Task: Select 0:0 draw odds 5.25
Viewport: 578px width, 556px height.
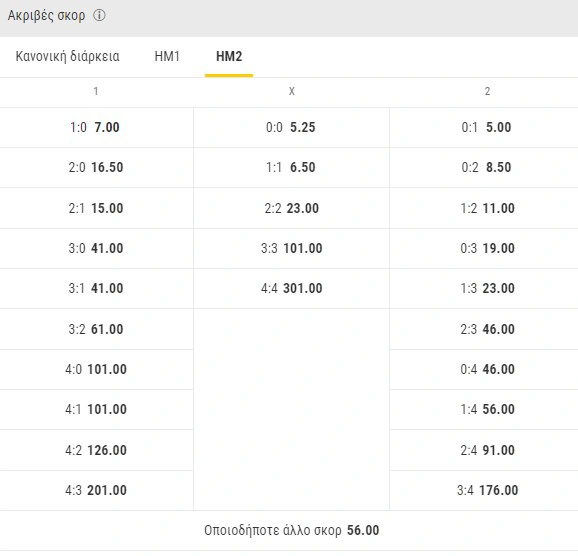Action: click(x=291, y=128)
